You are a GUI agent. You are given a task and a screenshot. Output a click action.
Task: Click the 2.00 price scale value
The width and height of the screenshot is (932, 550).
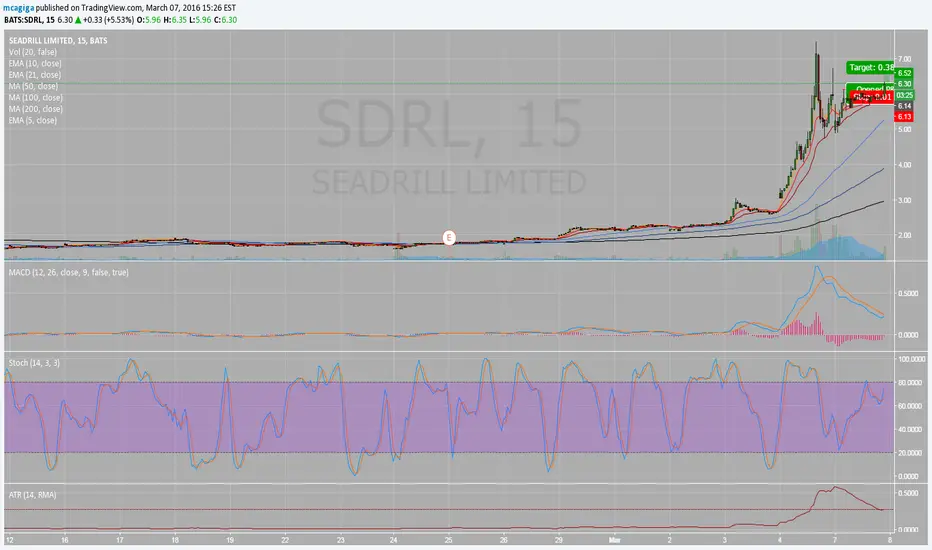[x=905, y=235]
